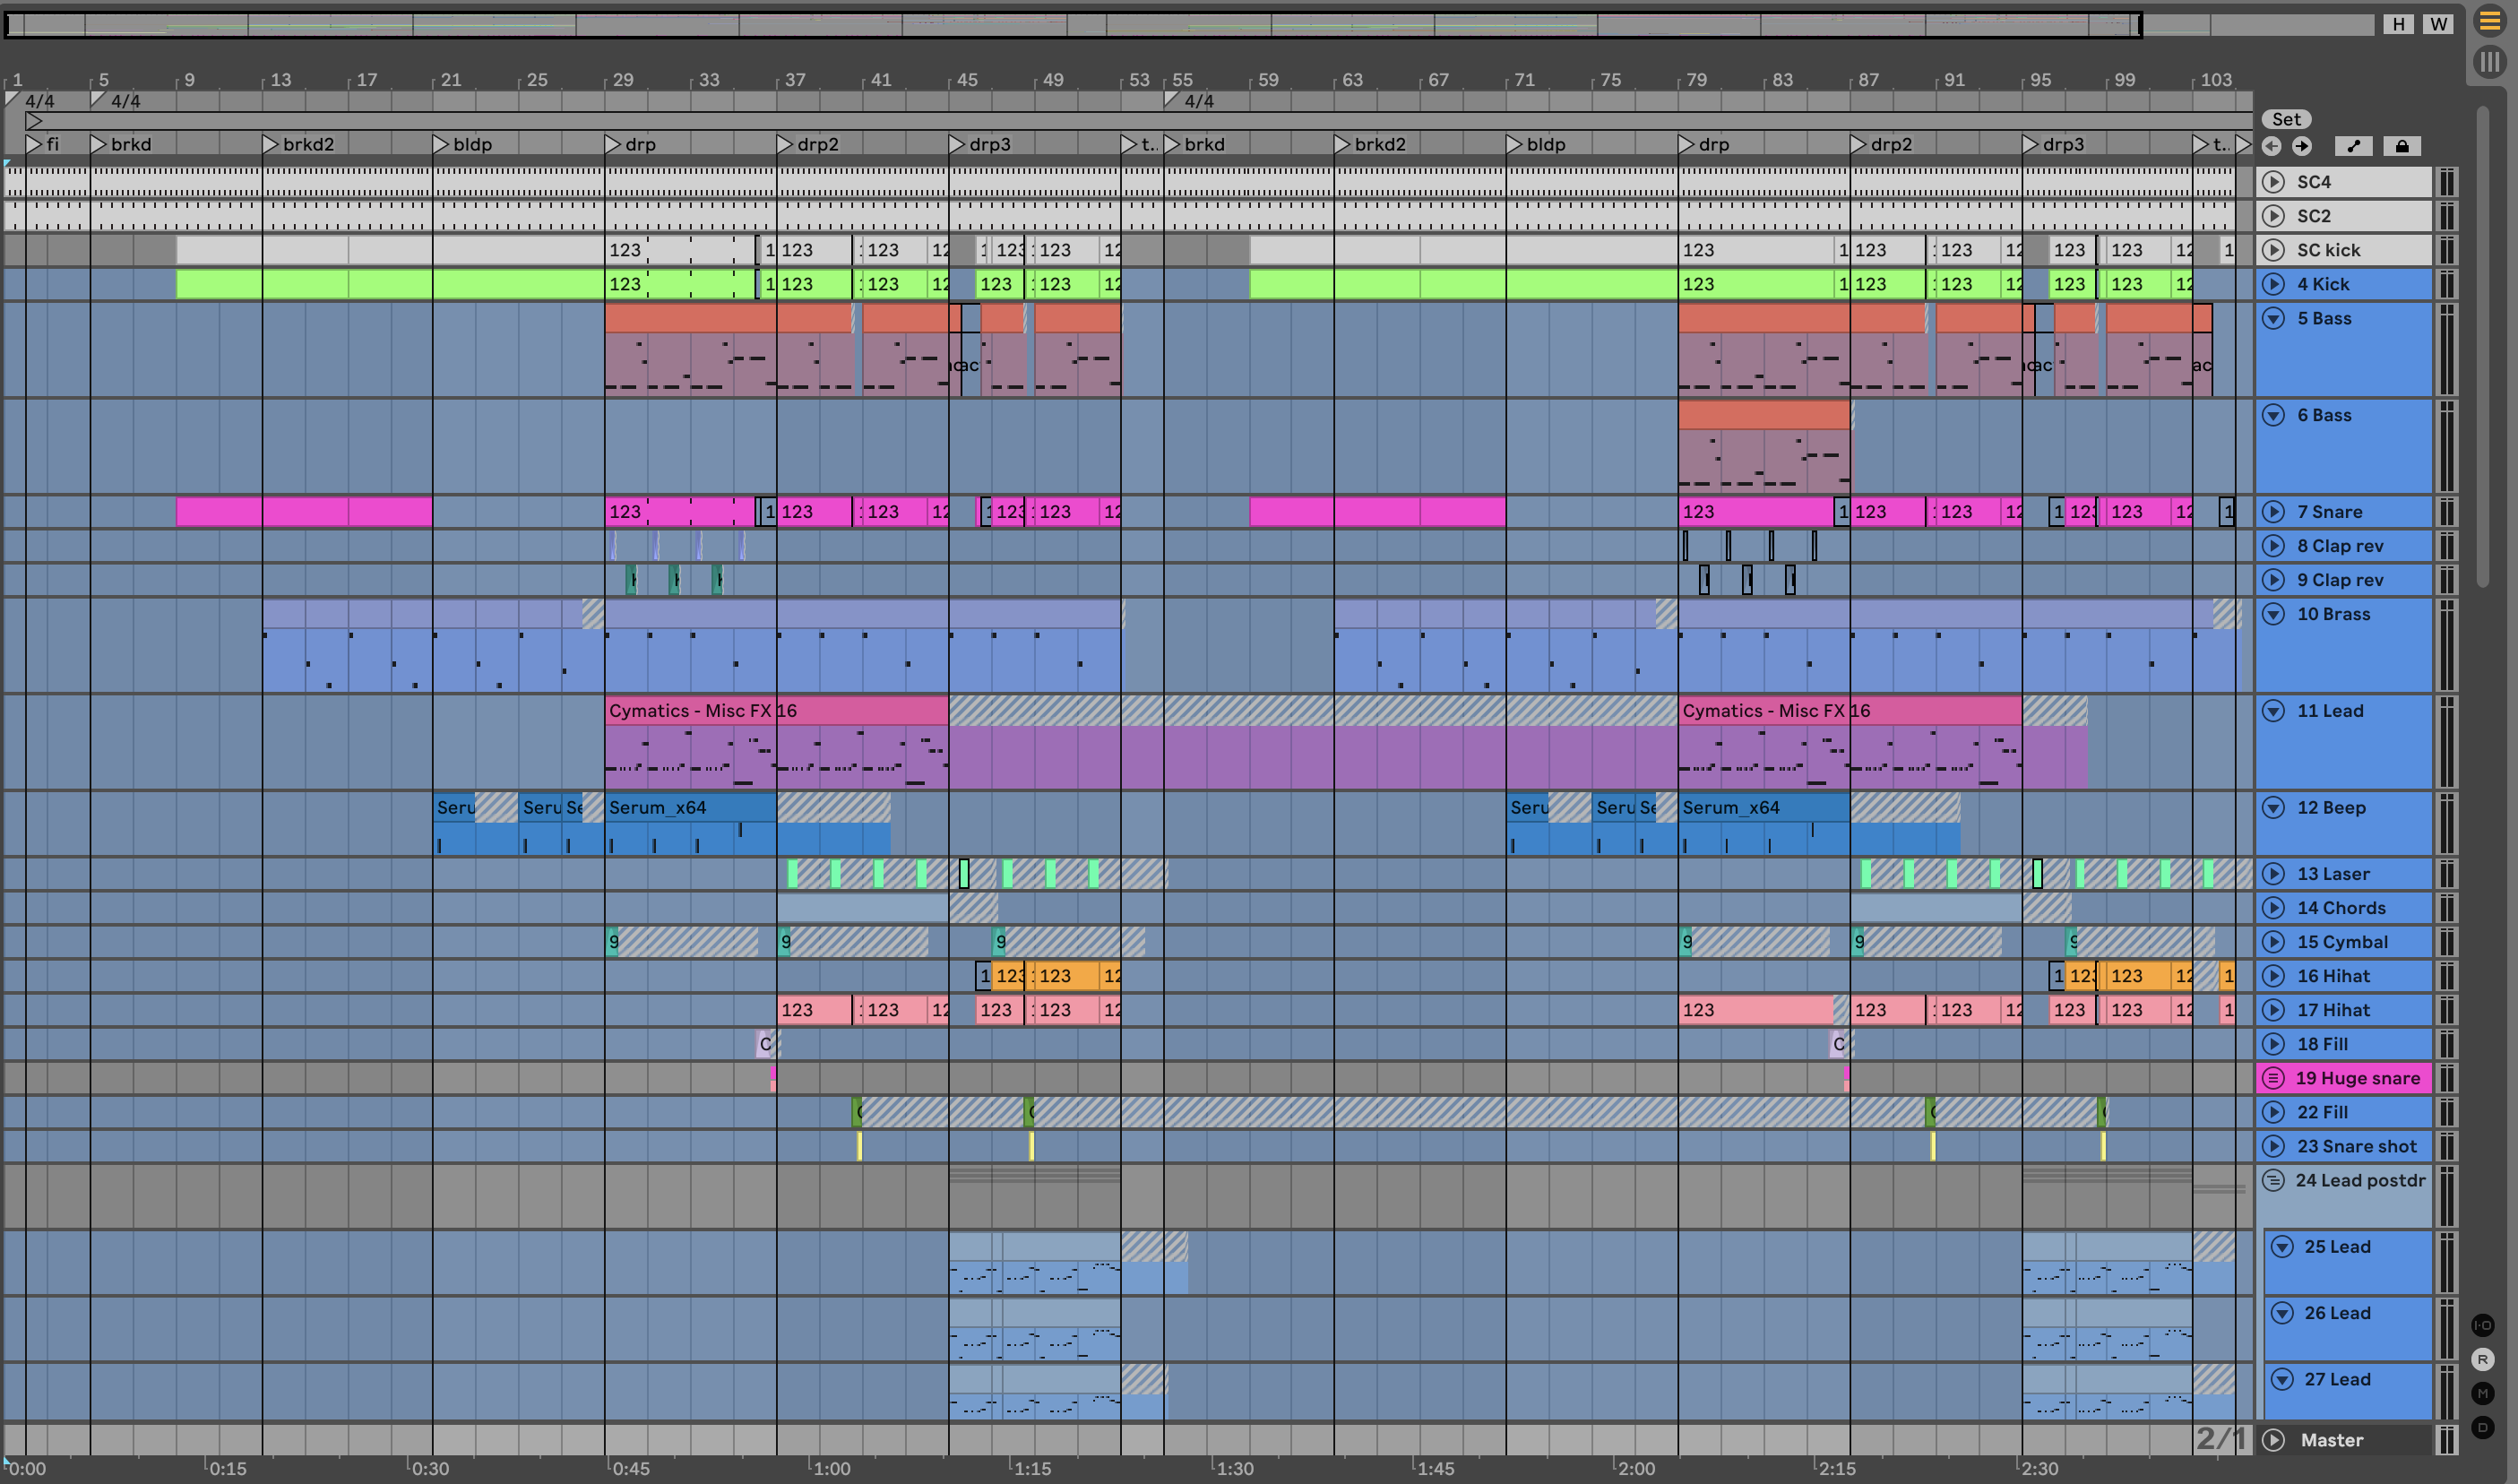Toggle Returns section R button

point(2483,1360)
